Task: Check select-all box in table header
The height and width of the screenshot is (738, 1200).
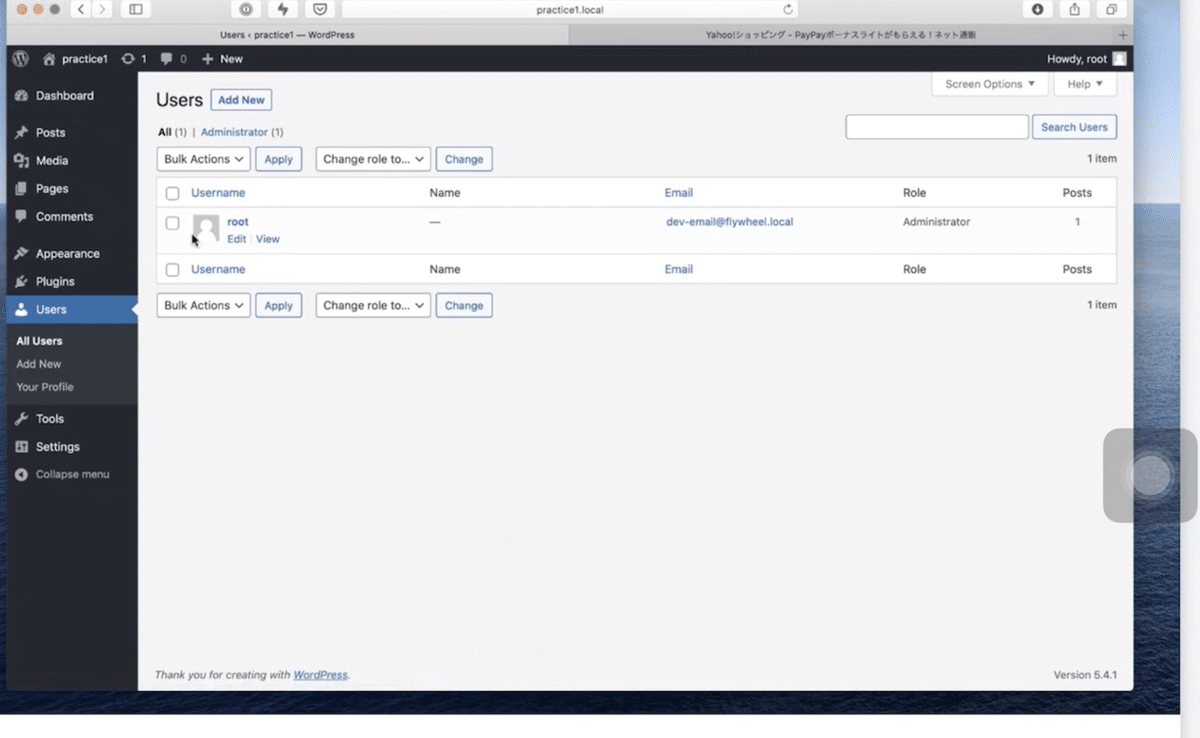Action: pyautogui.click(x=173, y=193)
